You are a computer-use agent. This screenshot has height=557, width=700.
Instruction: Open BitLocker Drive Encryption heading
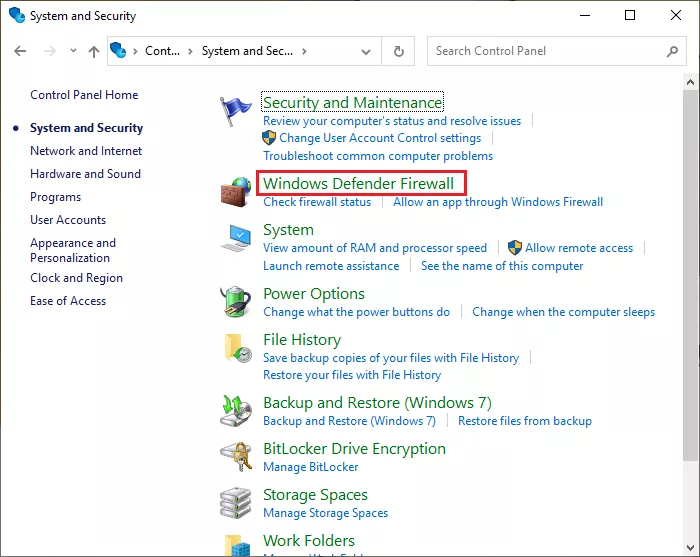354,449
